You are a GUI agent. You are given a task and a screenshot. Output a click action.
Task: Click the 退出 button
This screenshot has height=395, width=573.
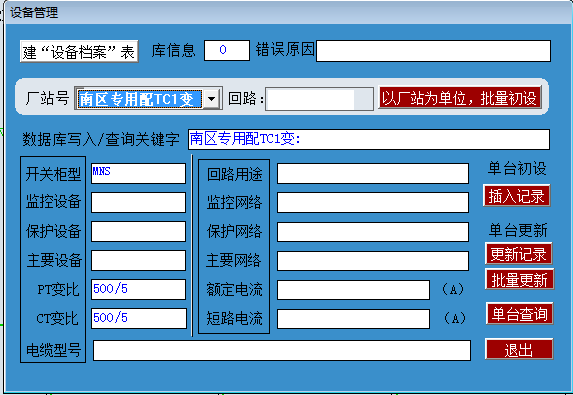(x=519, y=349)
